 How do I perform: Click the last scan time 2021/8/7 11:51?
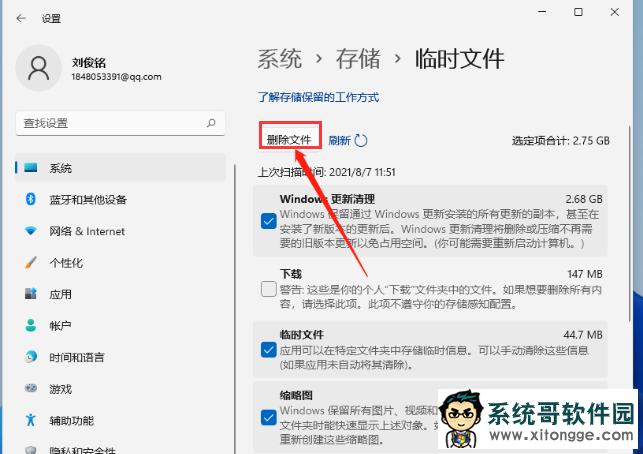pyautogui.click(x=362, y=172)
